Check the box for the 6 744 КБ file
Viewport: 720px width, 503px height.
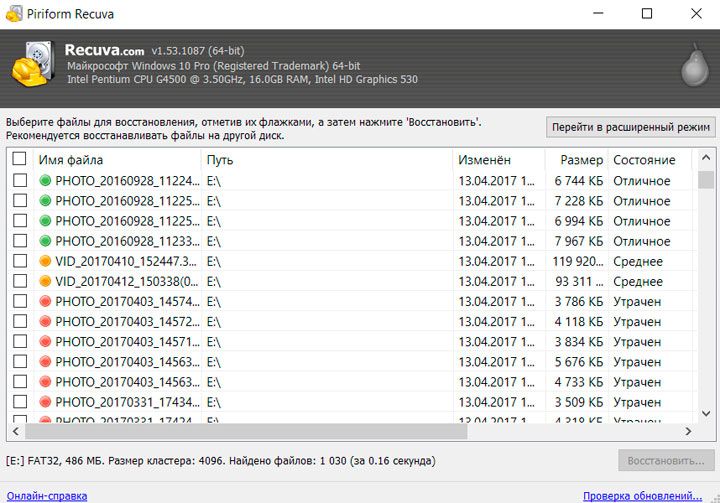20,180
